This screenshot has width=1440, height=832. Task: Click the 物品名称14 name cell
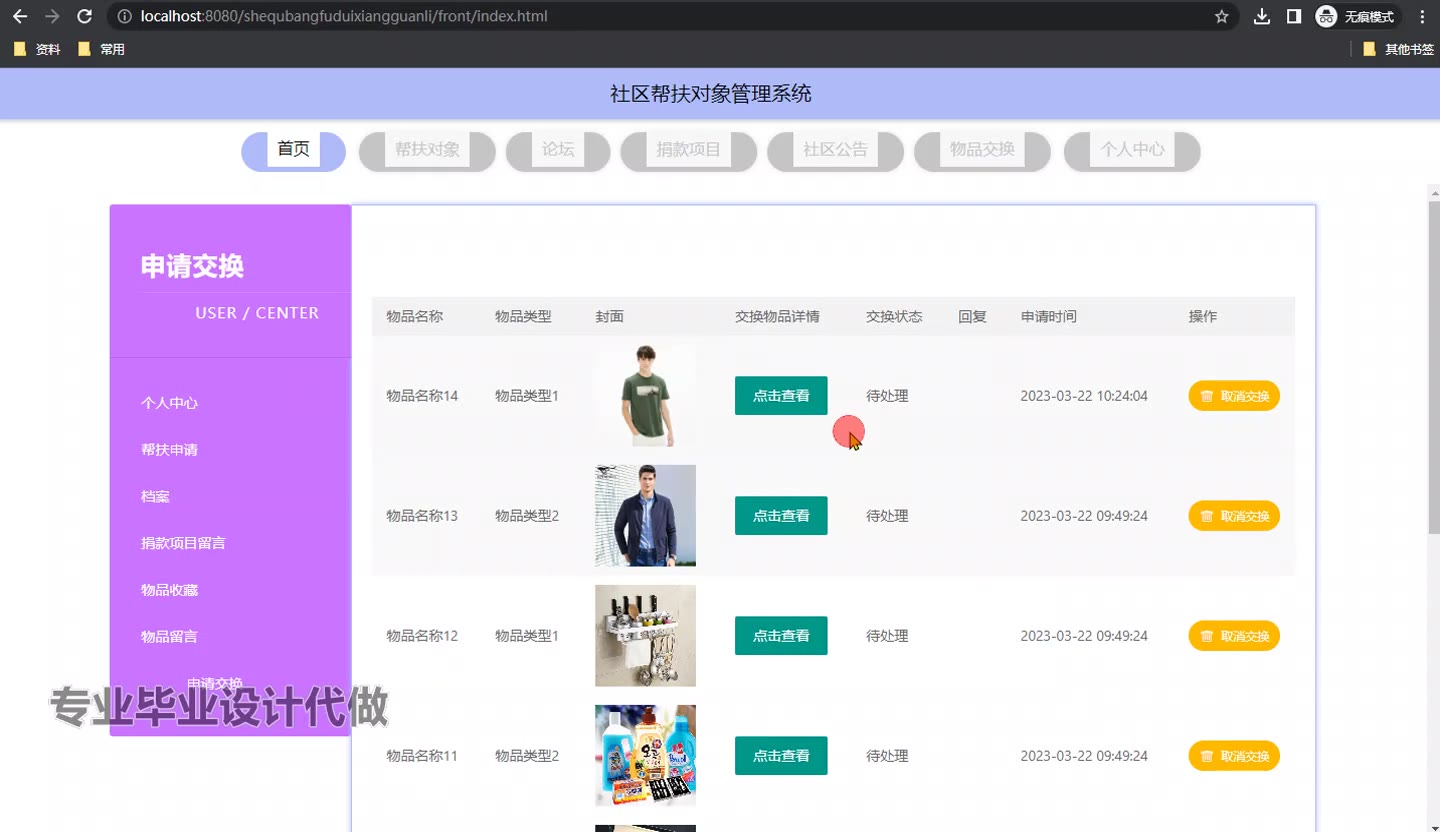[x=422, y=396]
